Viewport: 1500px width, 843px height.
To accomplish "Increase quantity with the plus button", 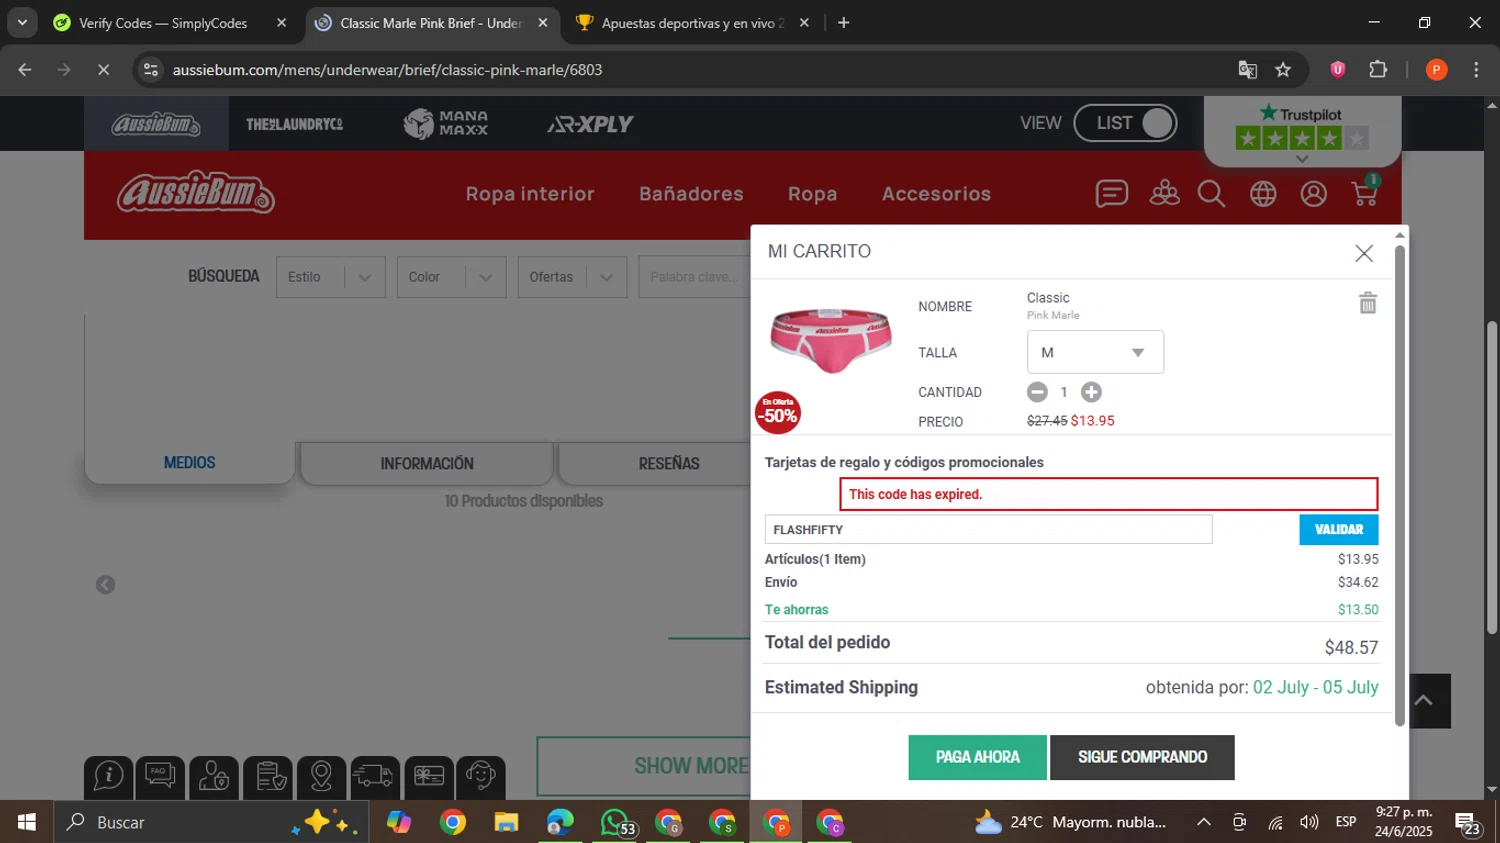I will tap(1091, 392).
